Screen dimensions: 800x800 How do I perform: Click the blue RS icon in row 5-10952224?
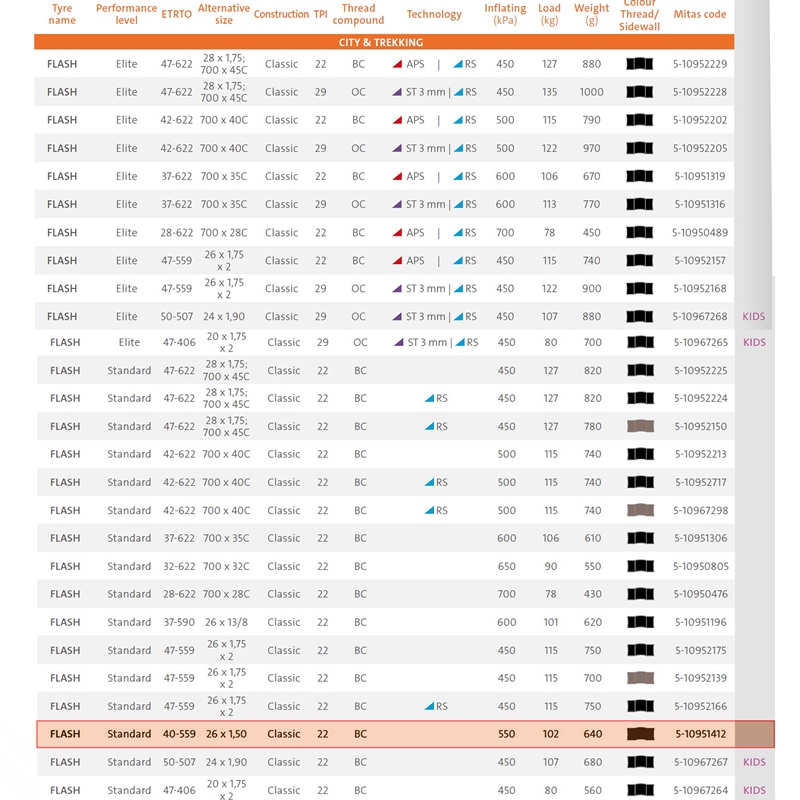[x=430, y=398]
